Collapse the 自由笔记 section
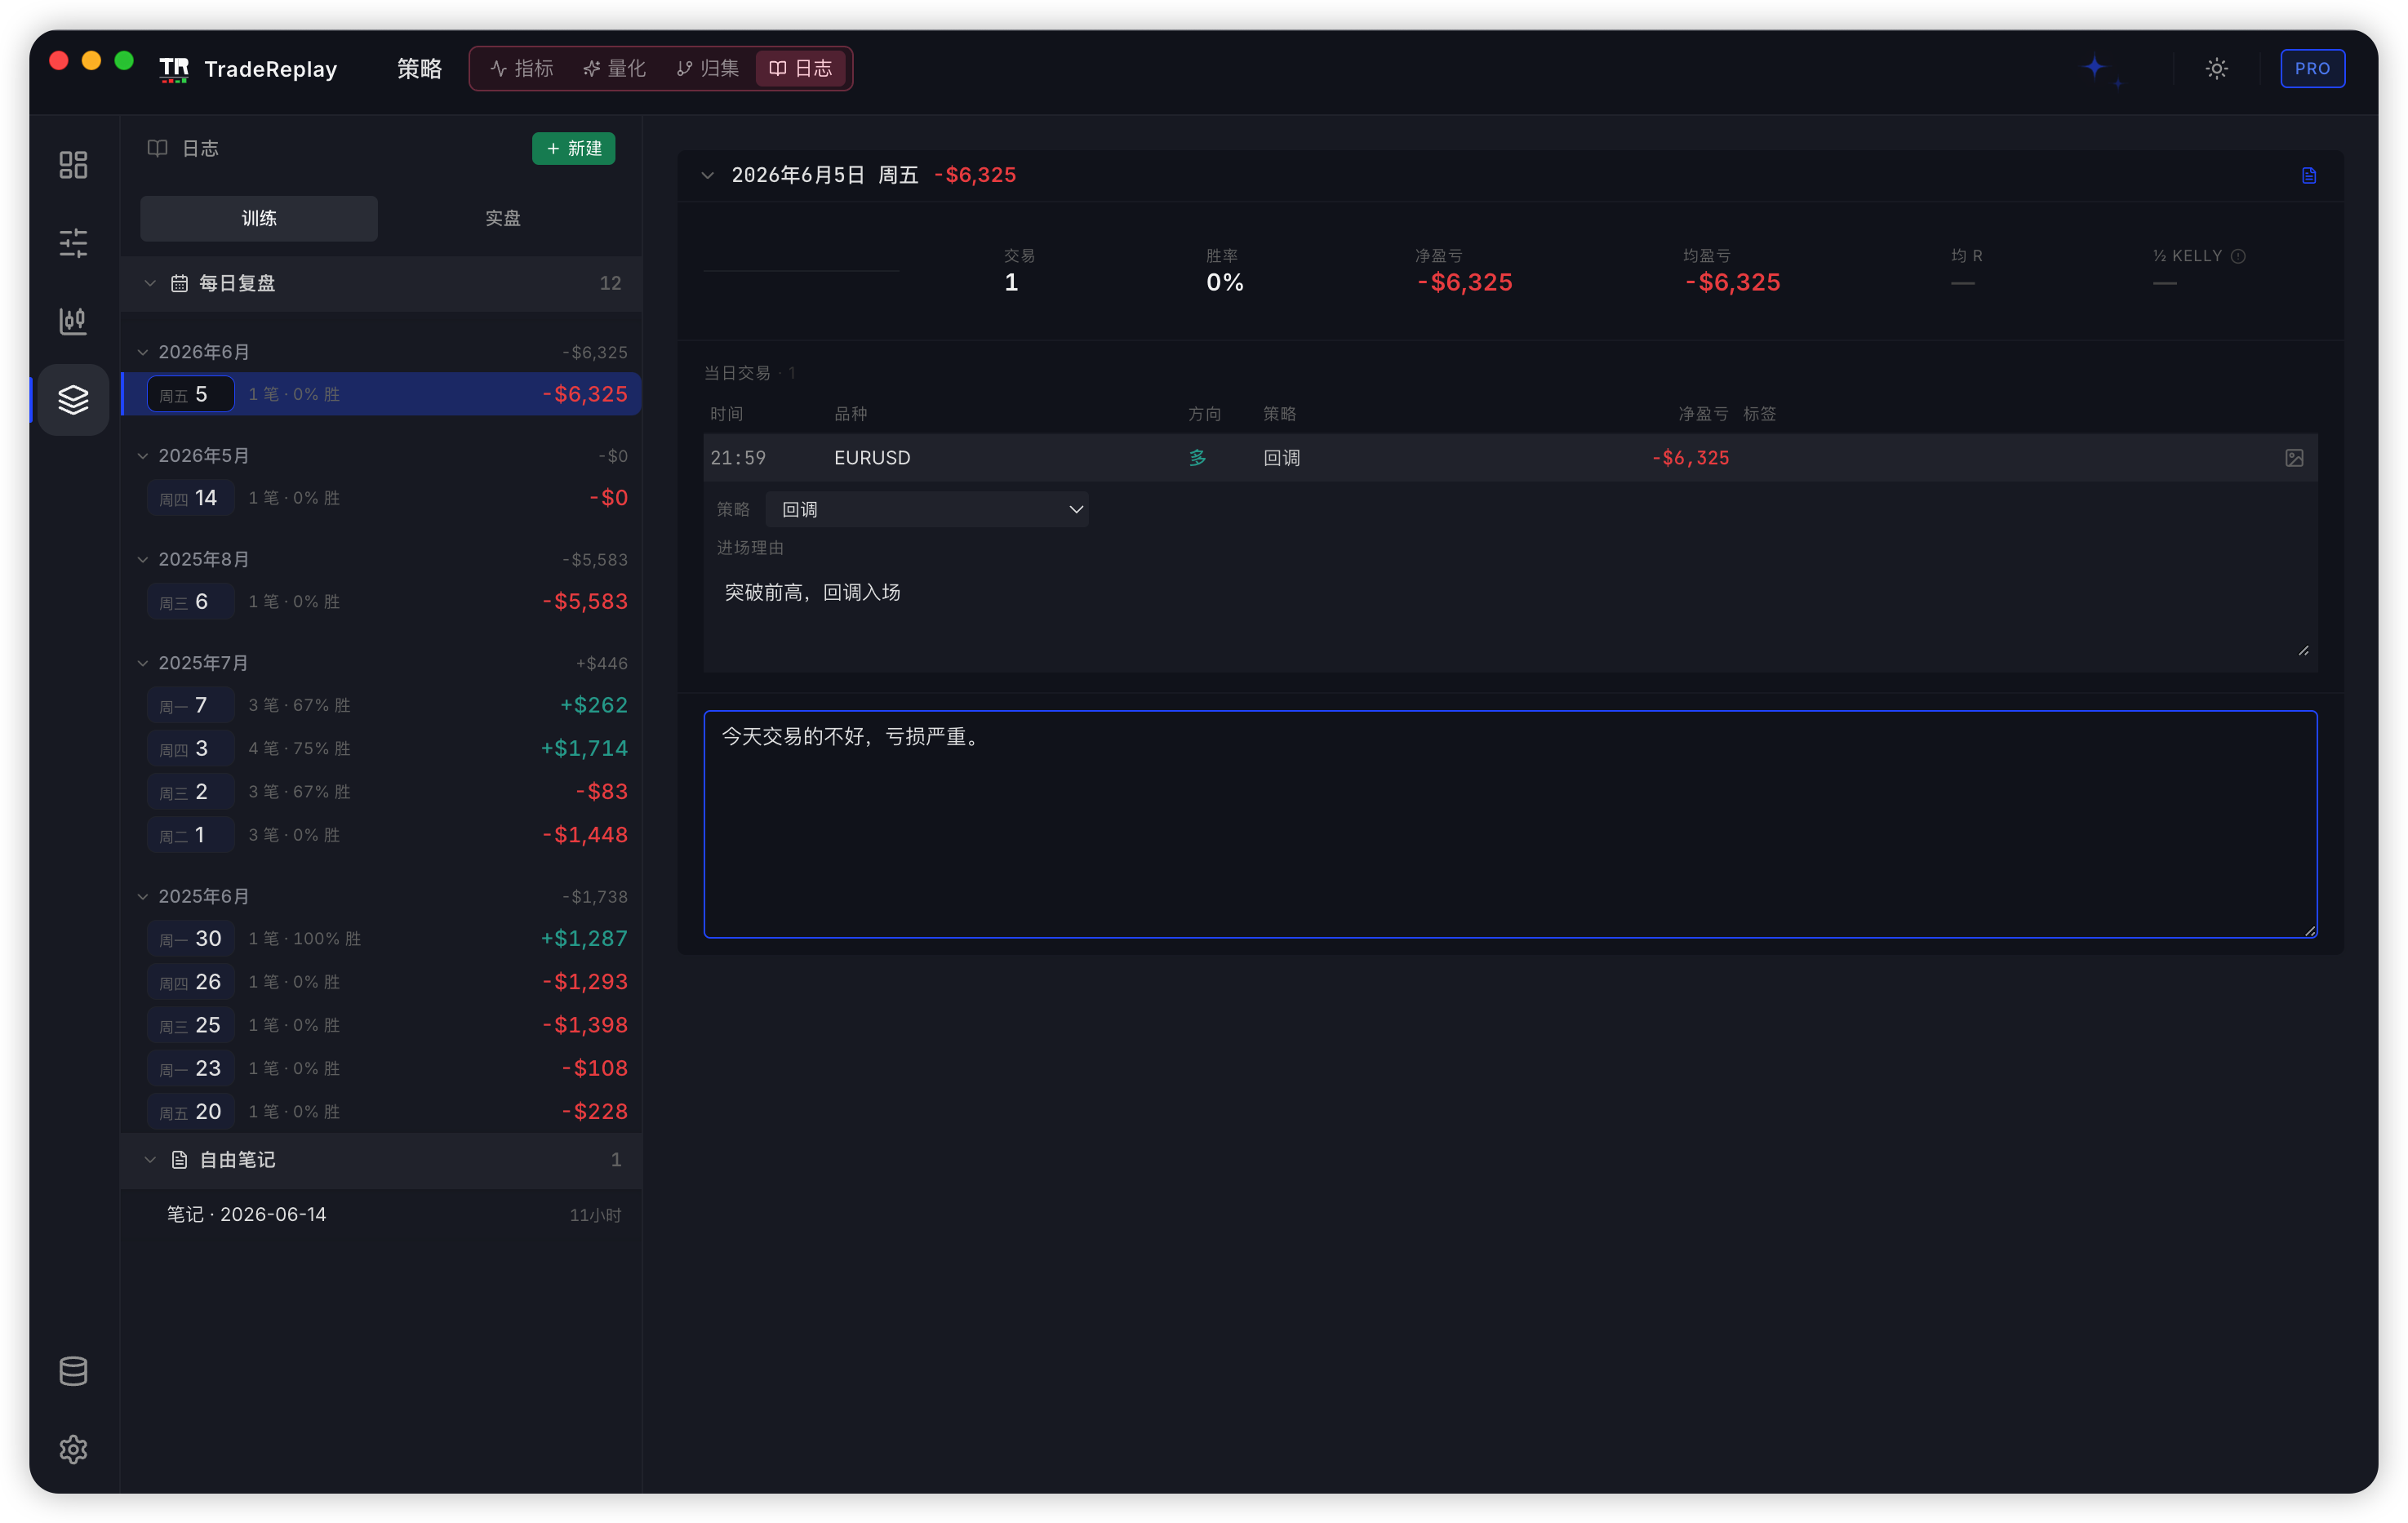This screenshot has width=2408, height=1523. pyautogui.click(x=150, y=1159)
